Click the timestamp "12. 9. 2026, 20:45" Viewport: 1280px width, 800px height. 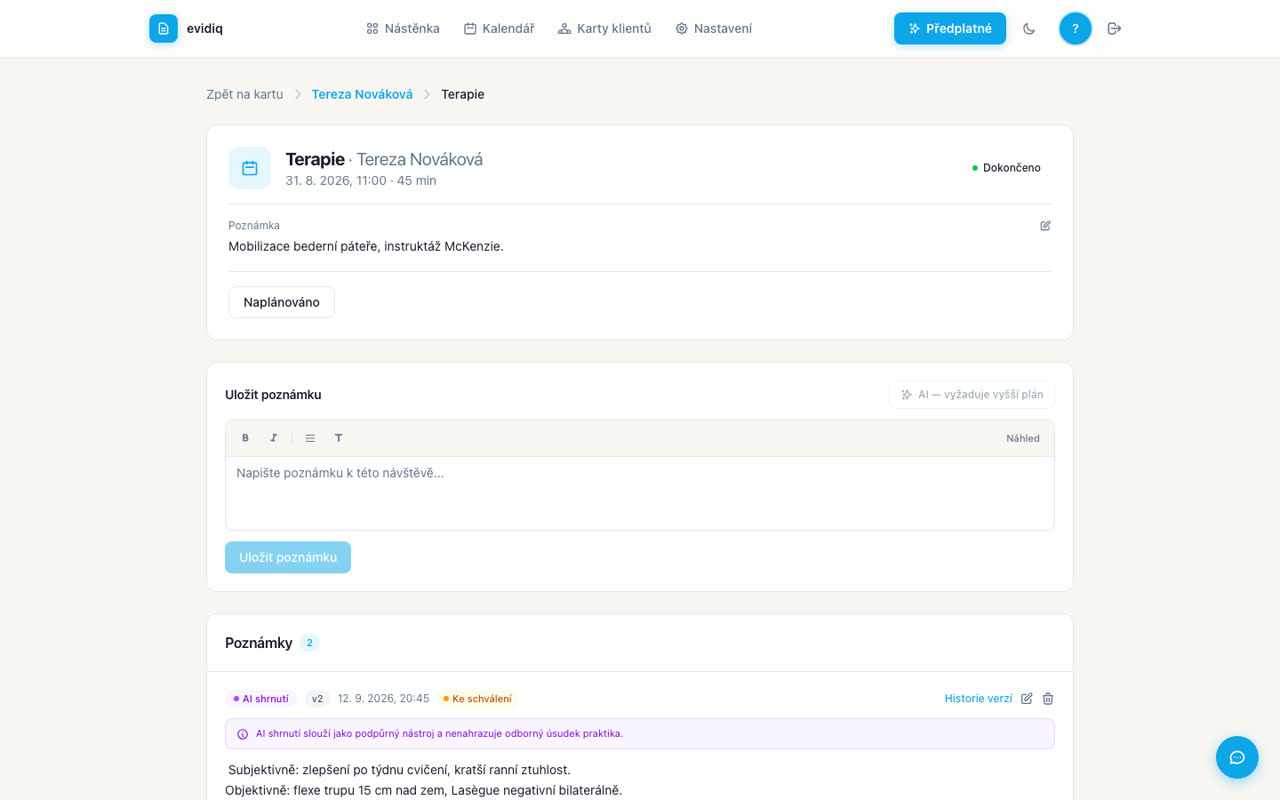(x=383, y=698)
